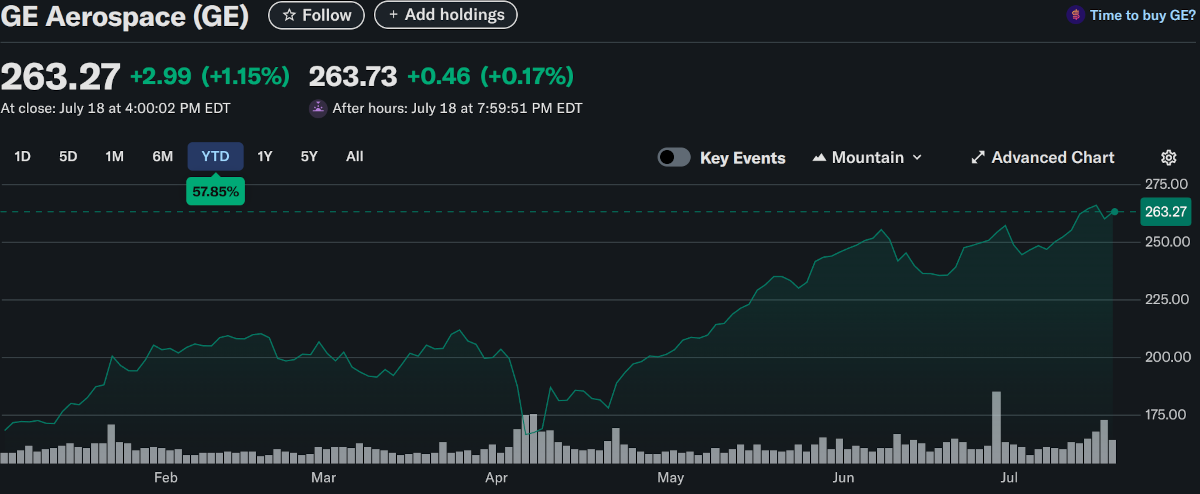Click the 200.00 price axis label
This screenshot has height=494, width=1200.
coord(1166,357)
